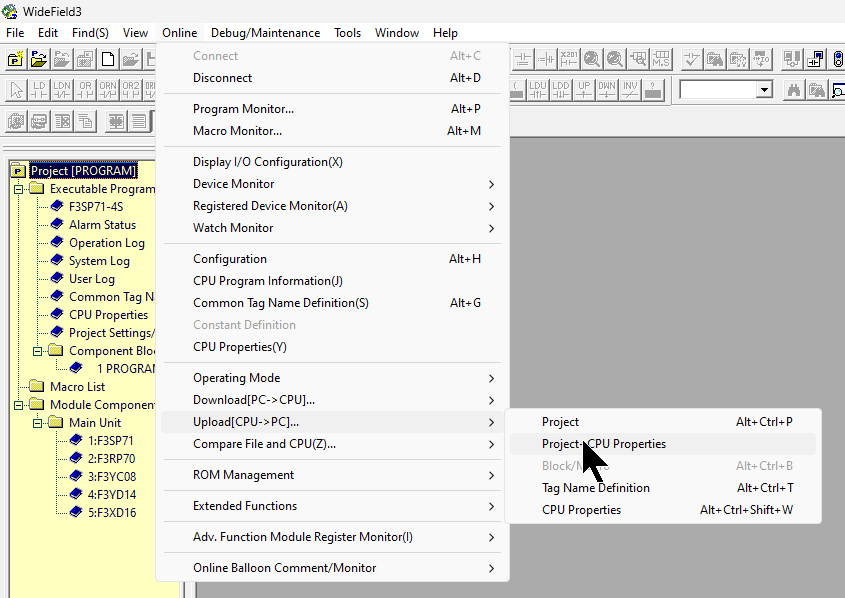Open the Debug/Maintenance menu
This screenshot has width=845, height=598.
pyautogui.click(x=266, y=33)
